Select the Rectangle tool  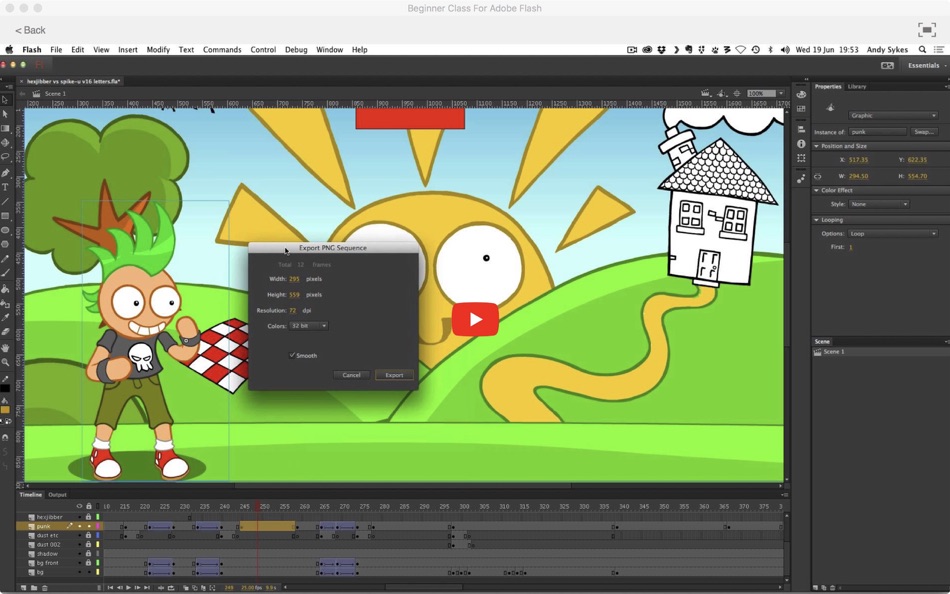click(x=5, y=216)
